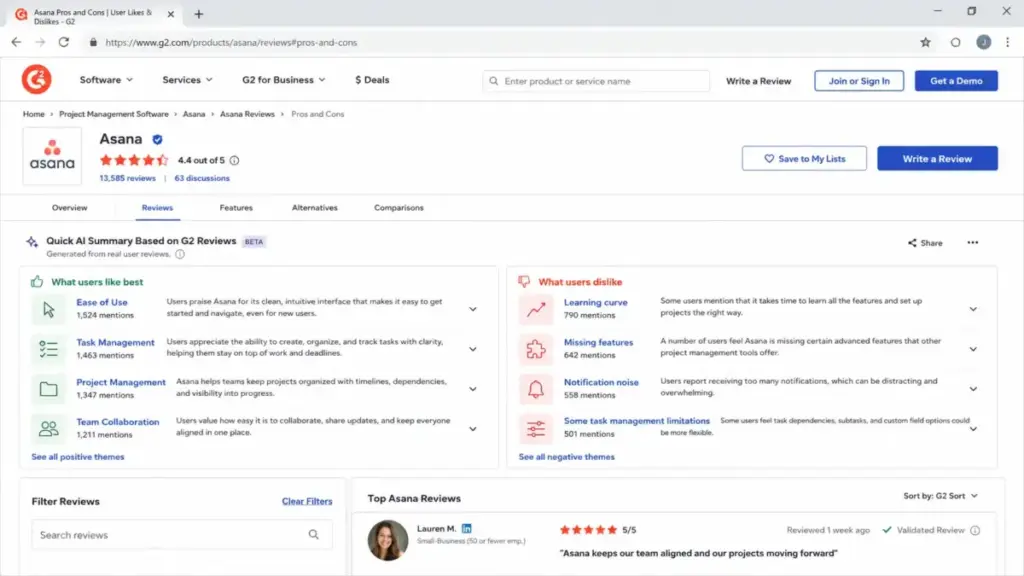Screen dimensions: 1024x576
Task: Expand the Task Management row
Action: [x=472, y=349]
